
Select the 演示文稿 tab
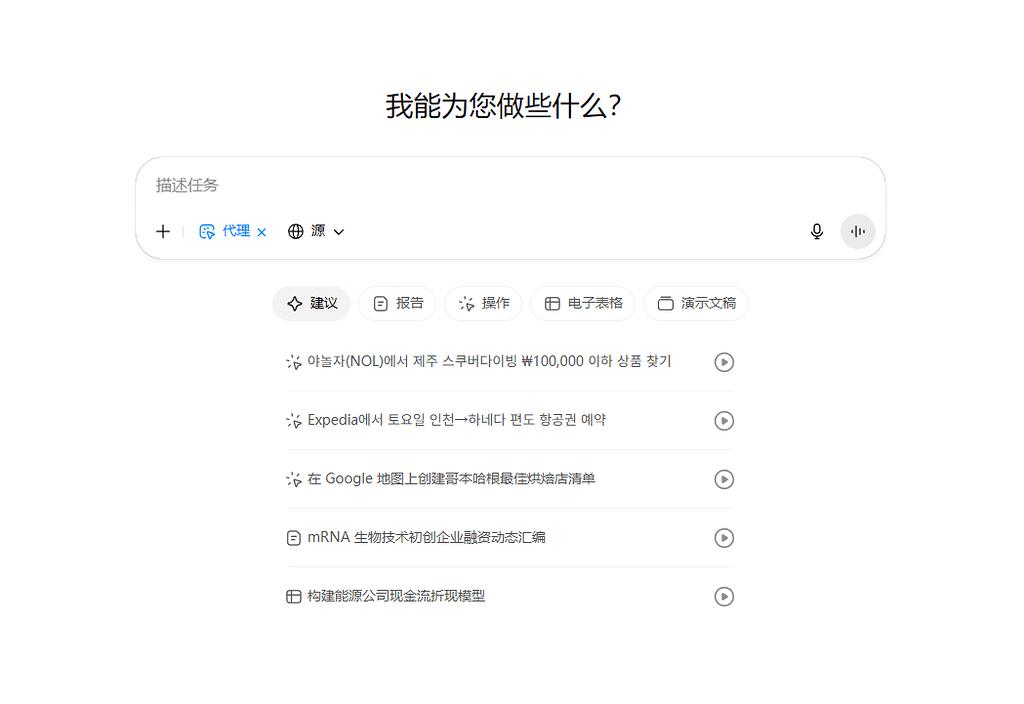click(696, 303)
